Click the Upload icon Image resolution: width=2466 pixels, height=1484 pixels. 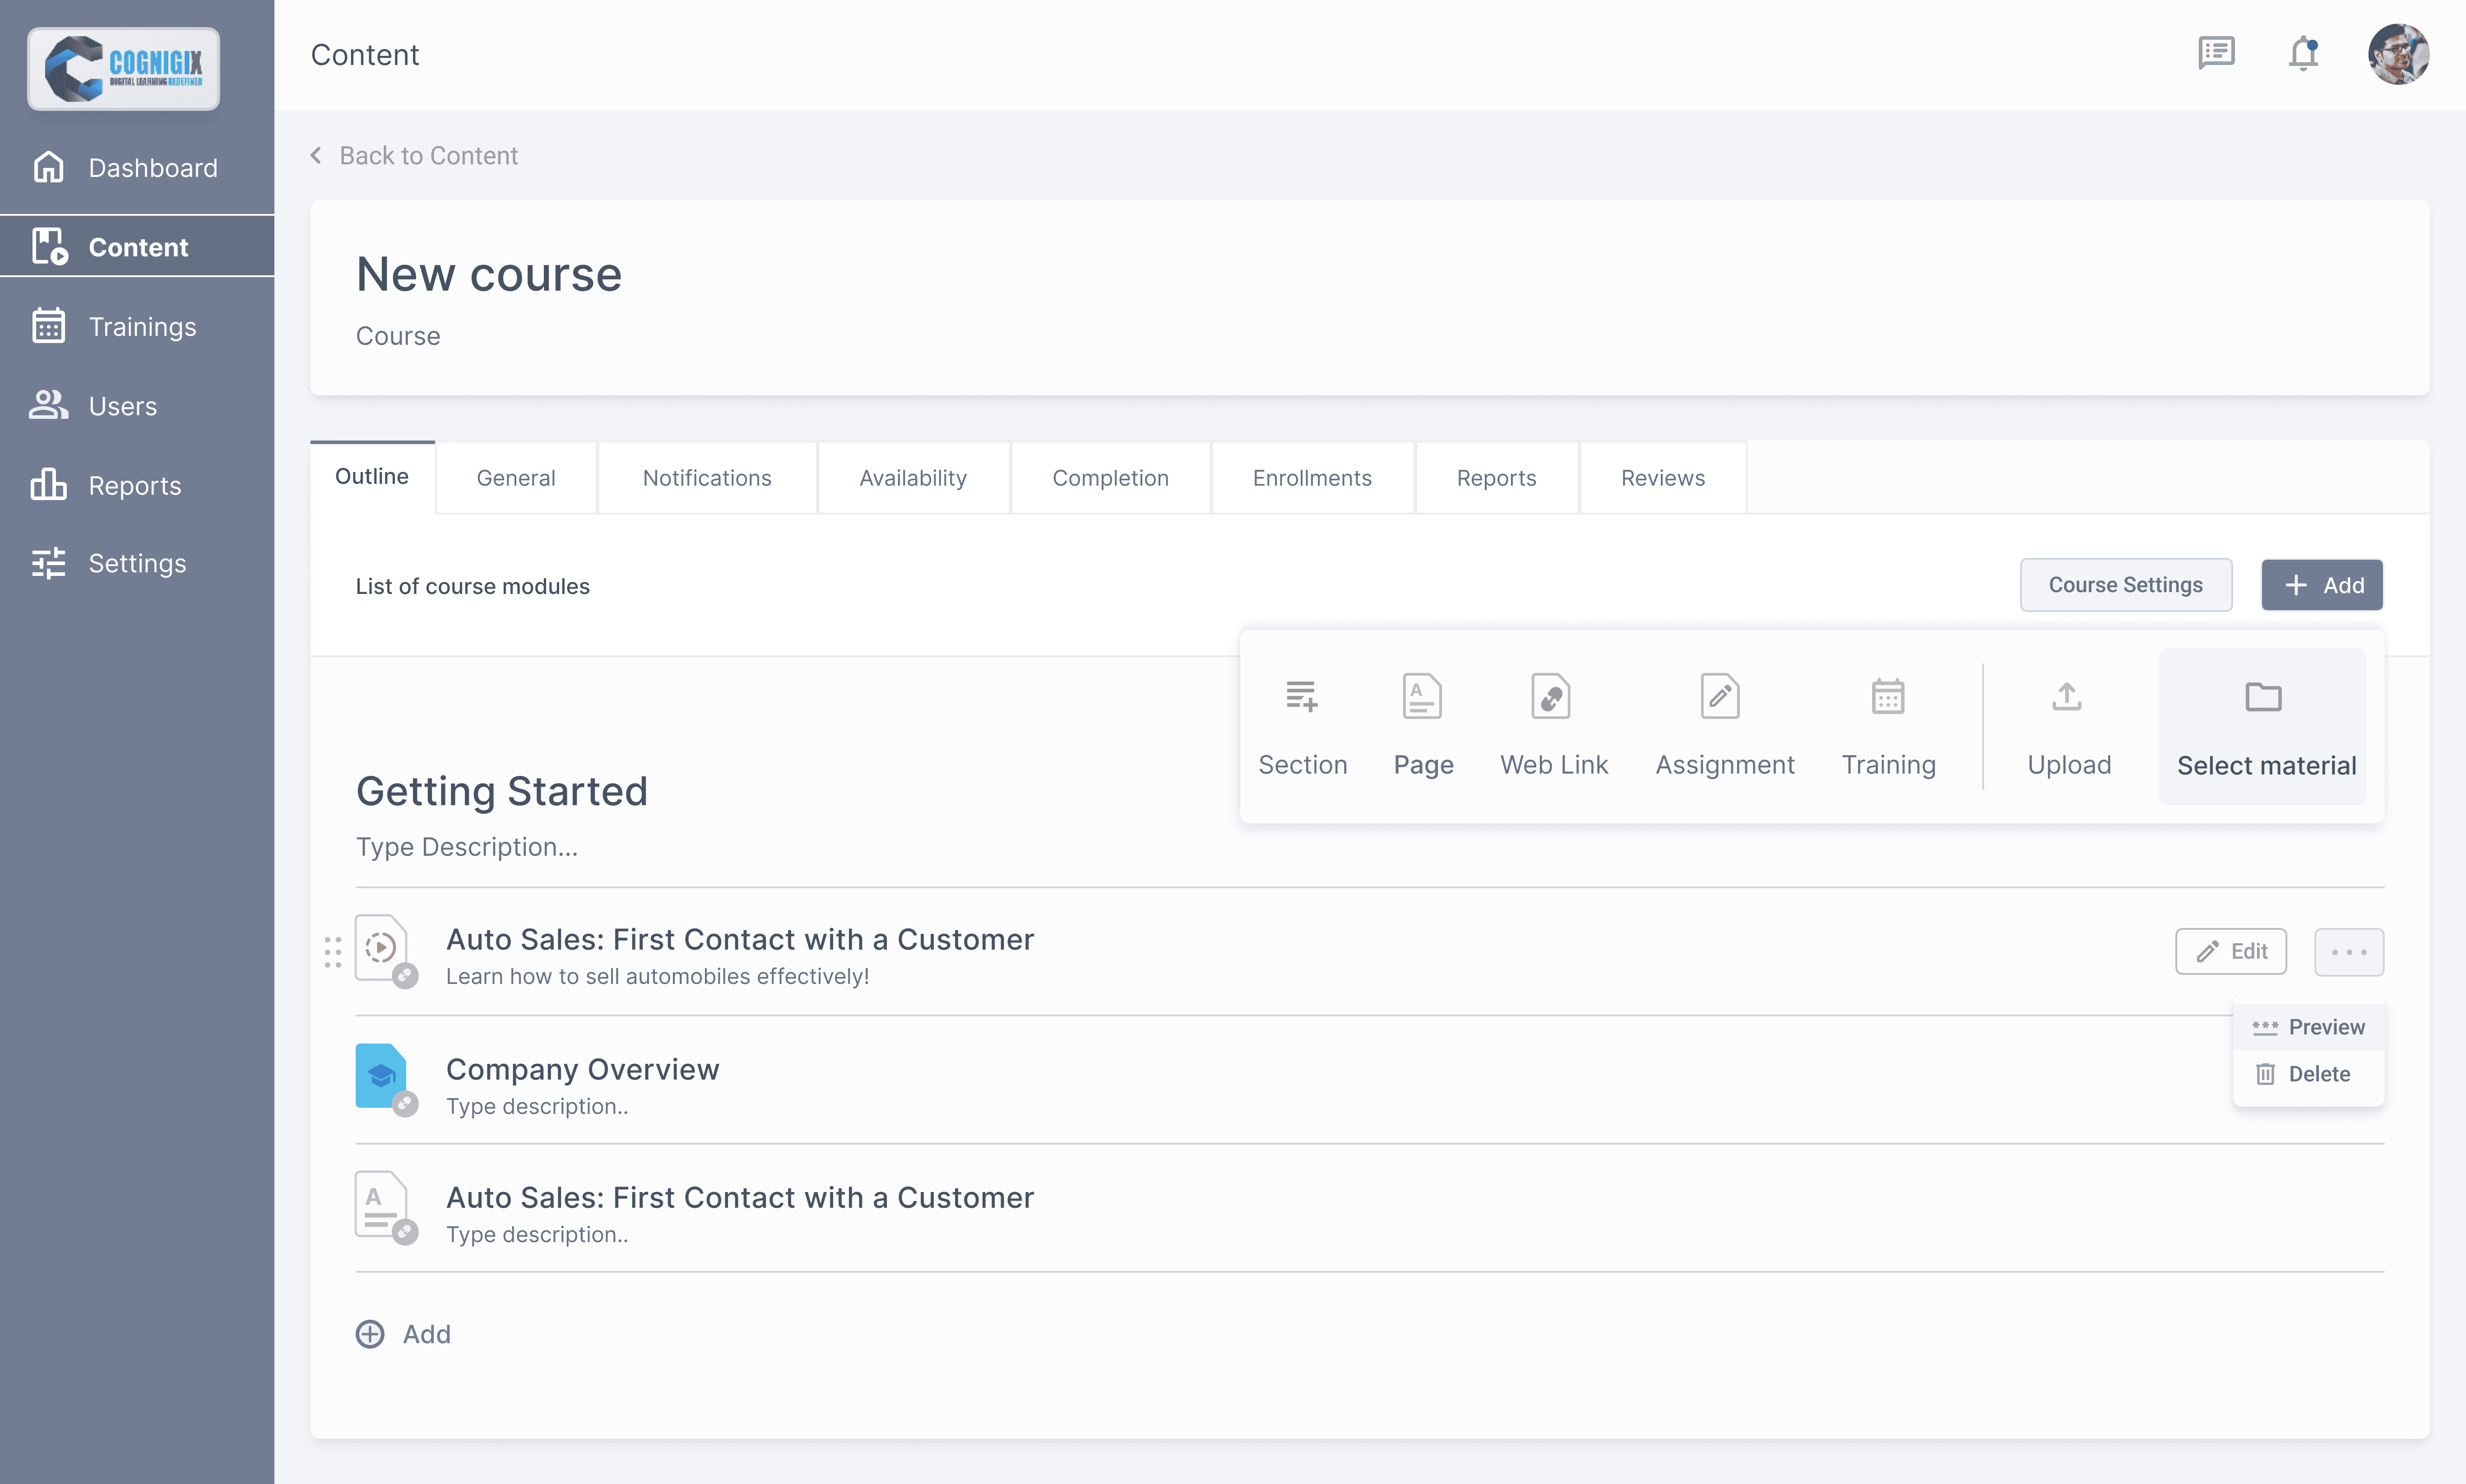(2067, 697)
